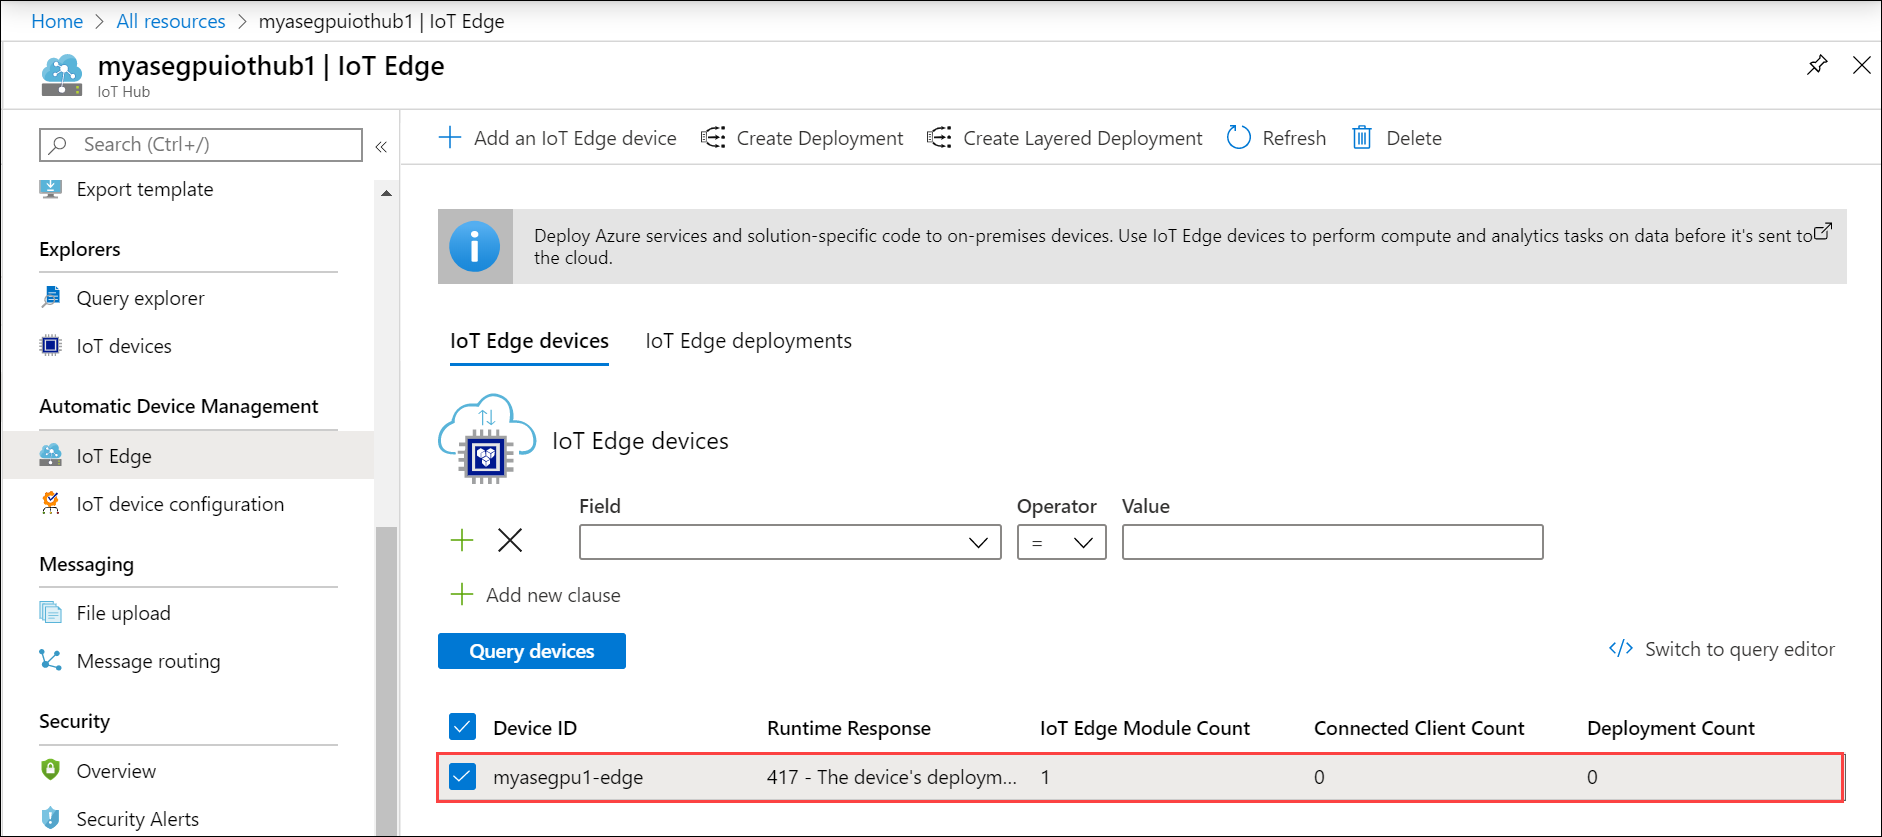Screen dimensions: 1882x837
Task: Click the Refresh circular arrow icon
Action: click(x=1238, y=137)
